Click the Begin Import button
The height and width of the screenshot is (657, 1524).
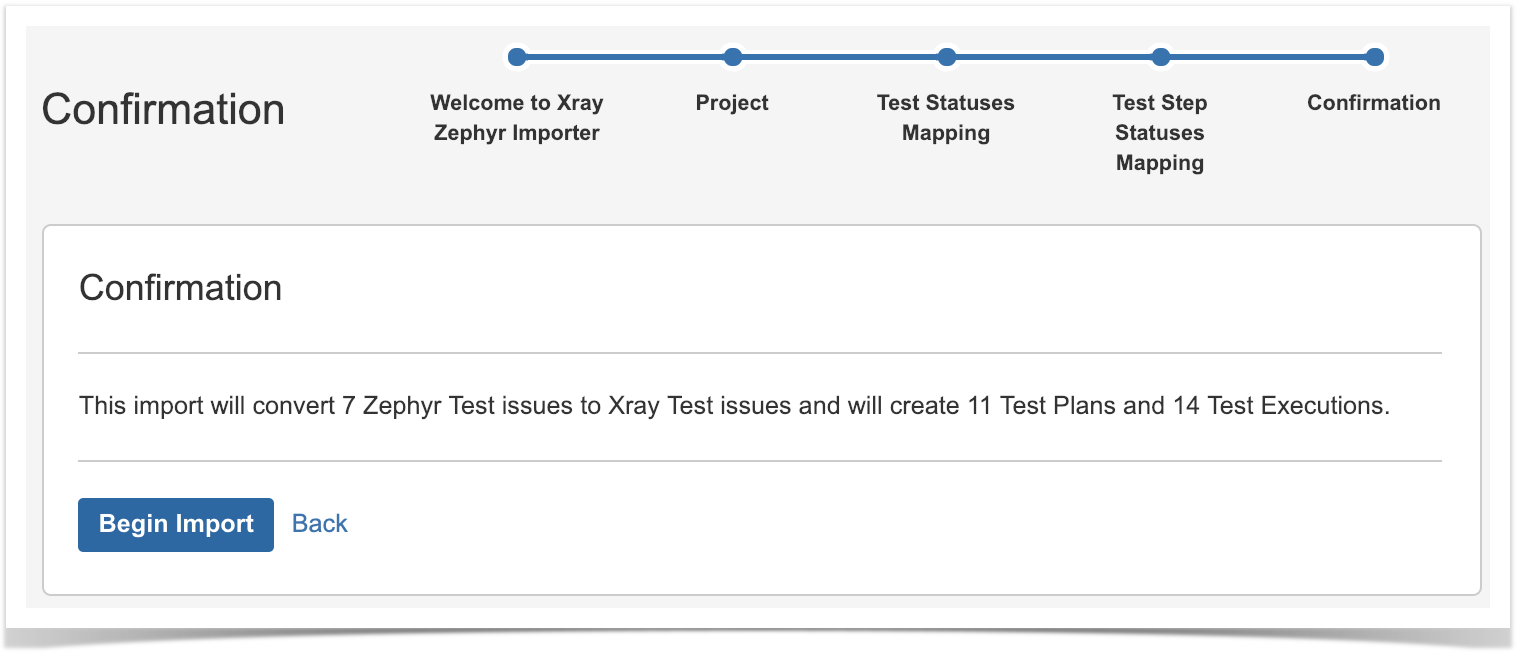(176, 525)
